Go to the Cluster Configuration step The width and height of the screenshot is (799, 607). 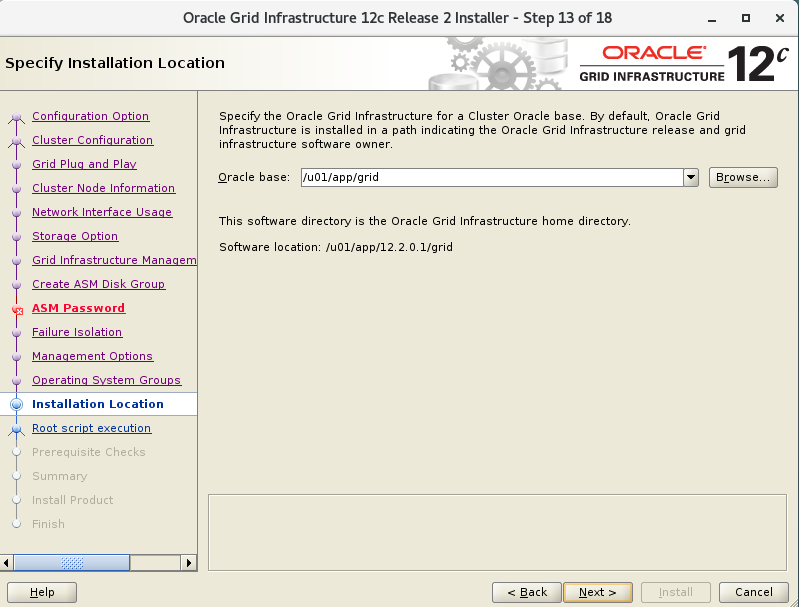[x=92, y=140]
